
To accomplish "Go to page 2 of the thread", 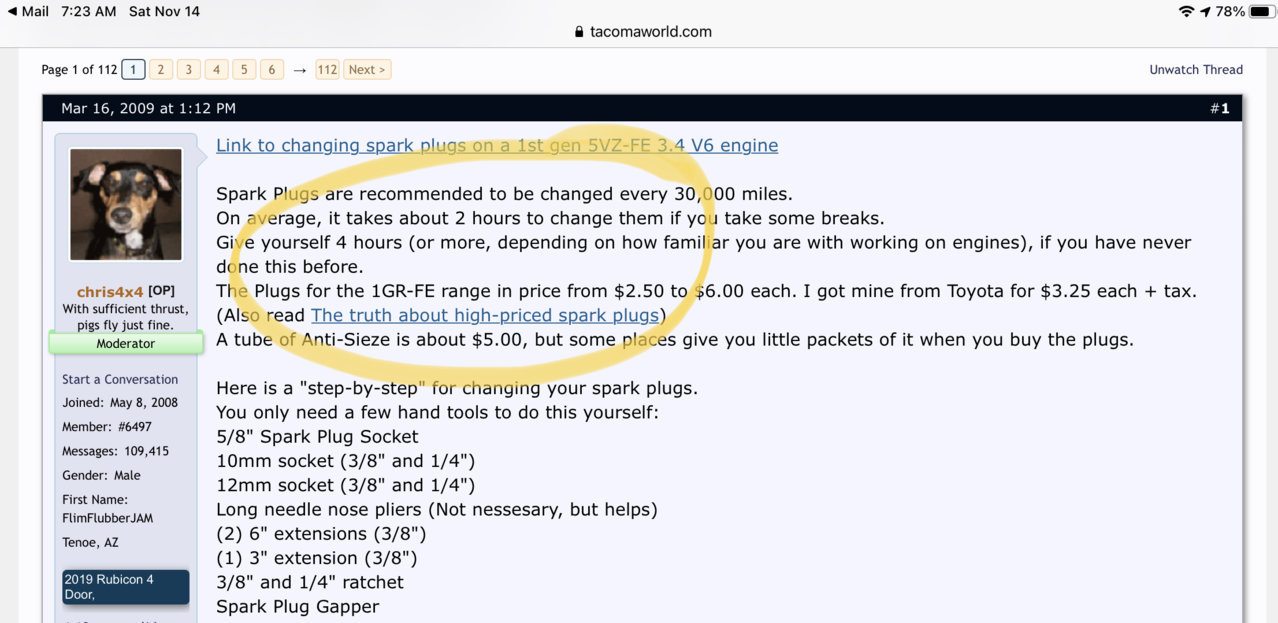I will 160,70.
